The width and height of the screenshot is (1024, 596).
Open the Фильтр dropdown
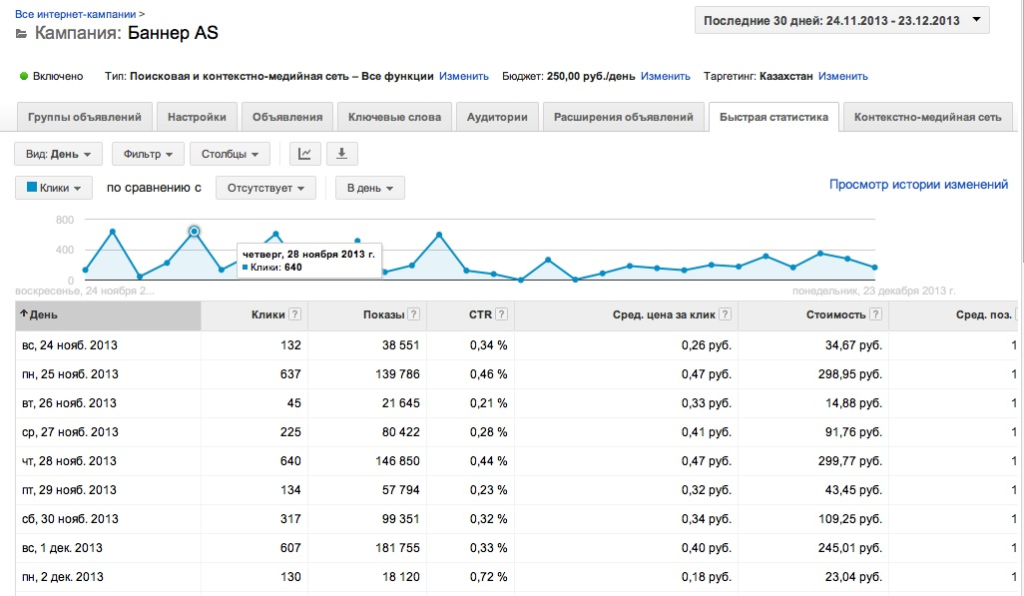148,155
